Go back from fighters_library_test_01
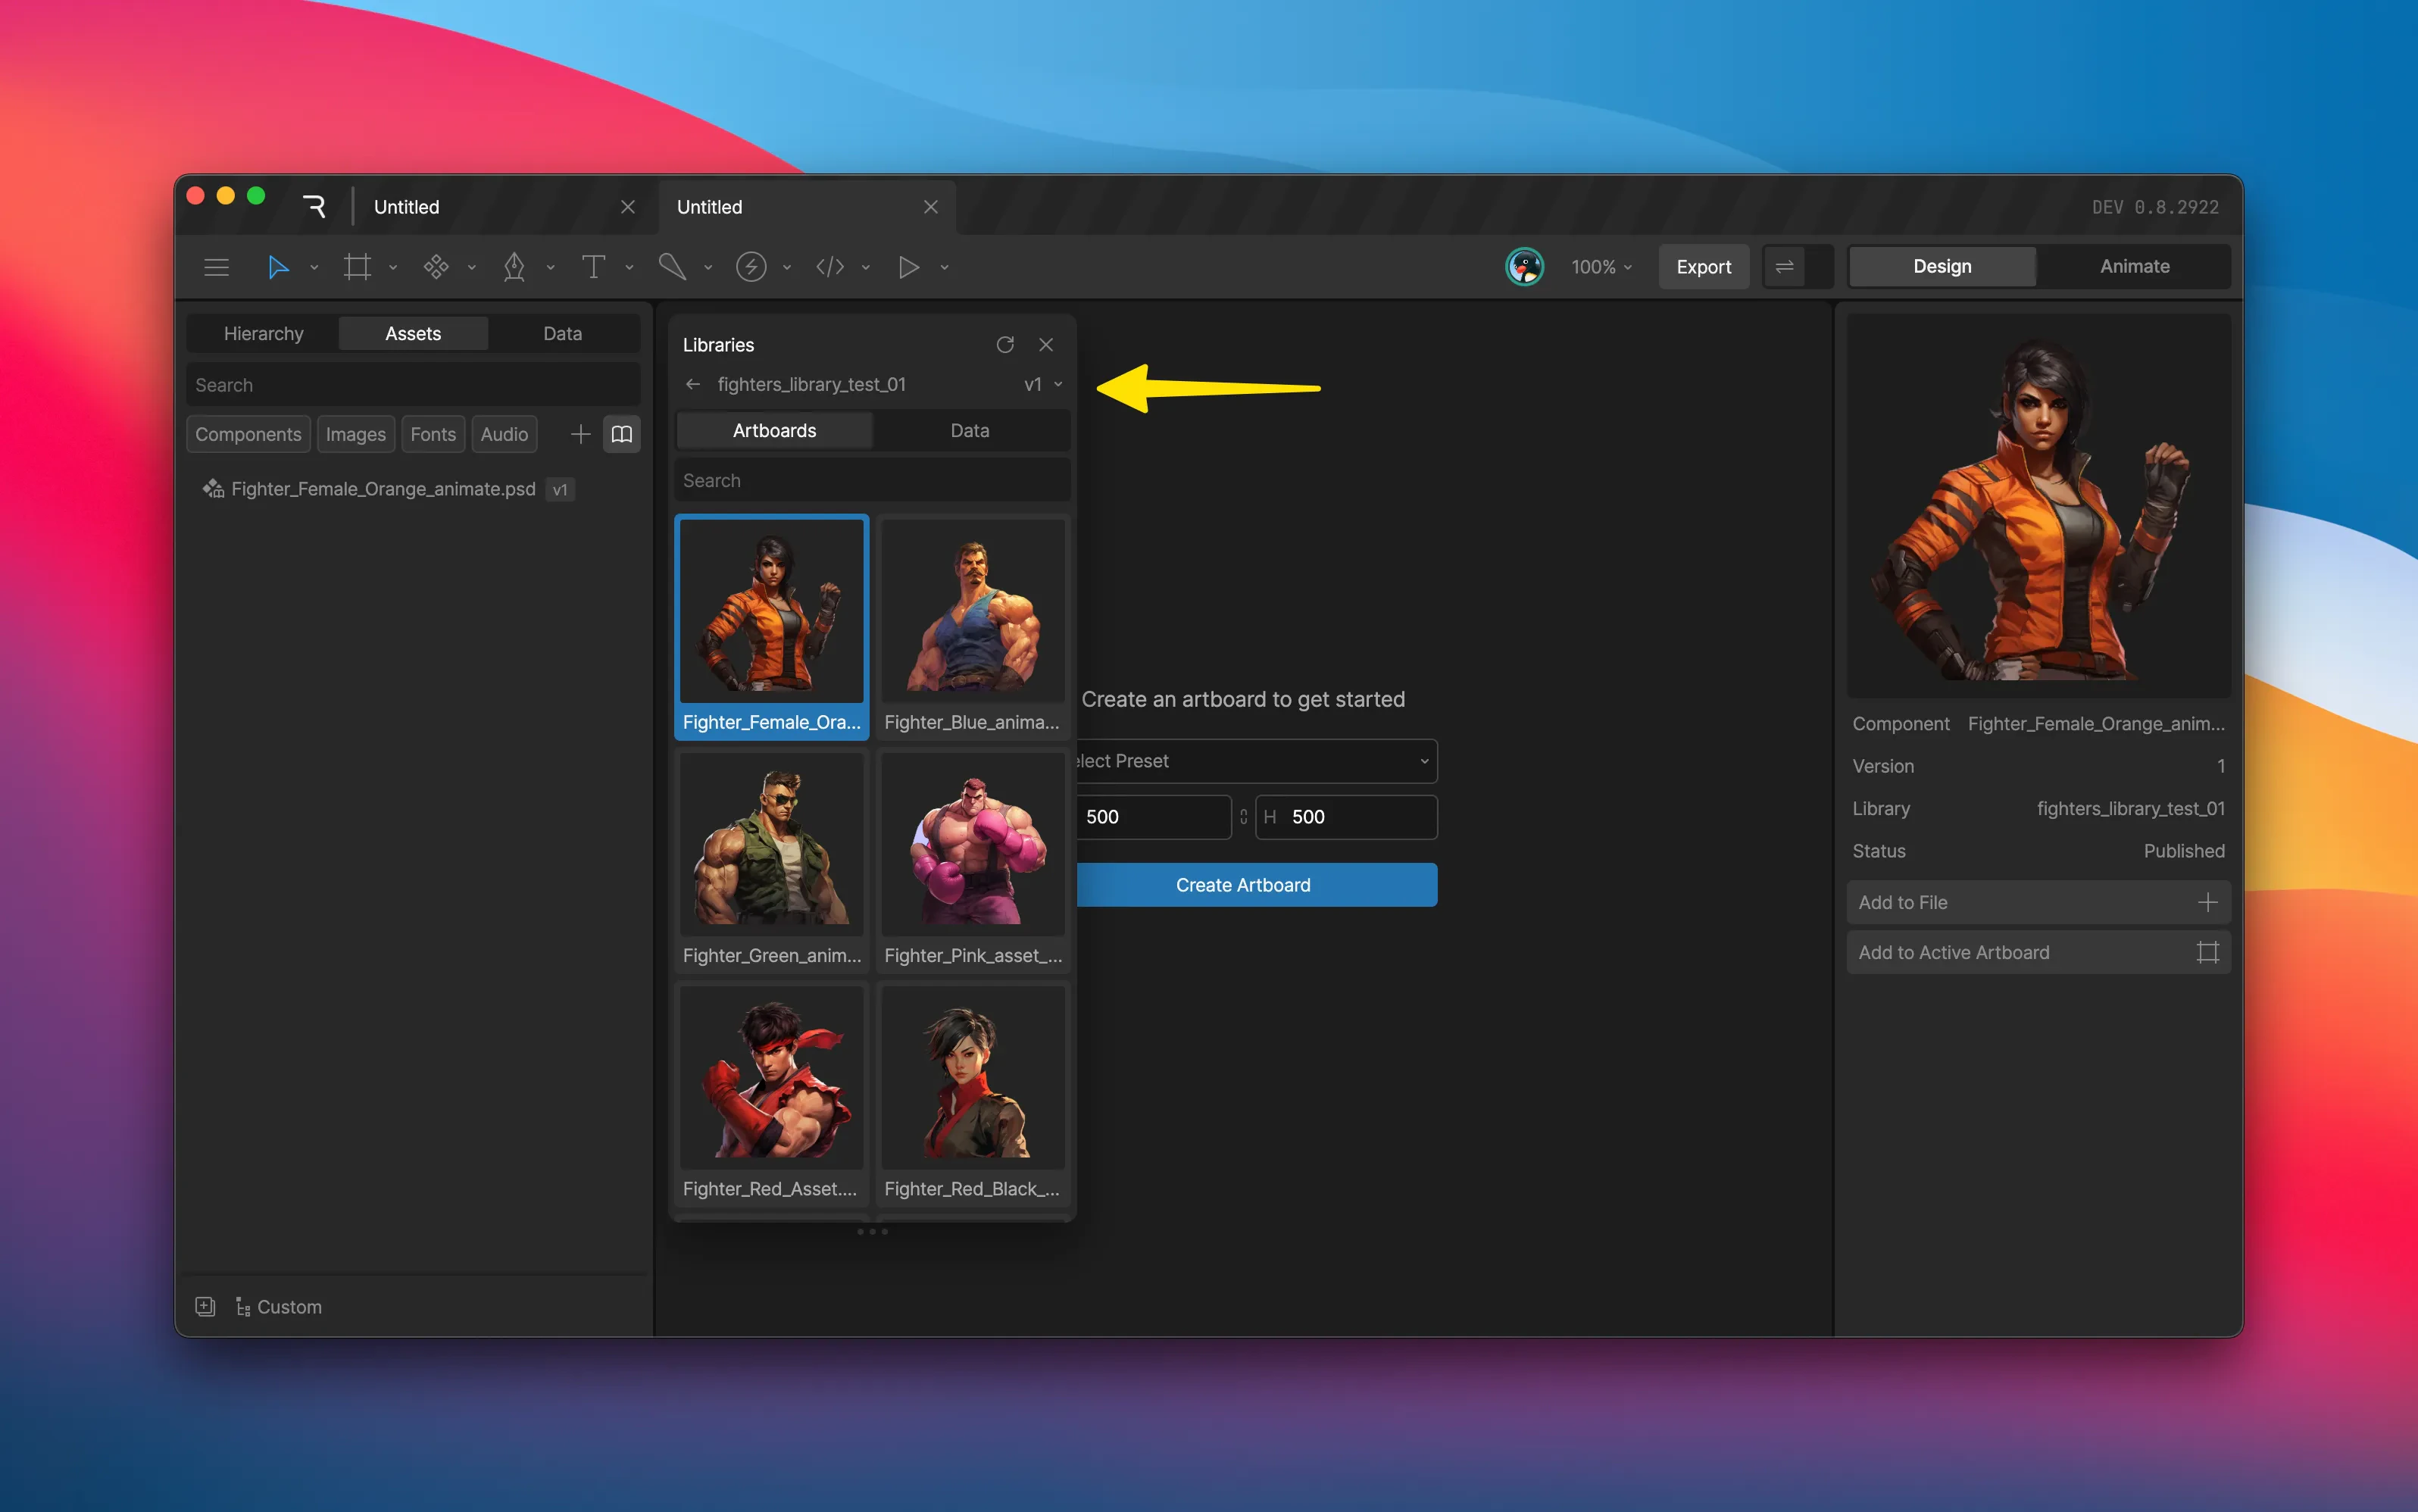The width and height of the screenshot is (2418, 1512). point(693,385)
